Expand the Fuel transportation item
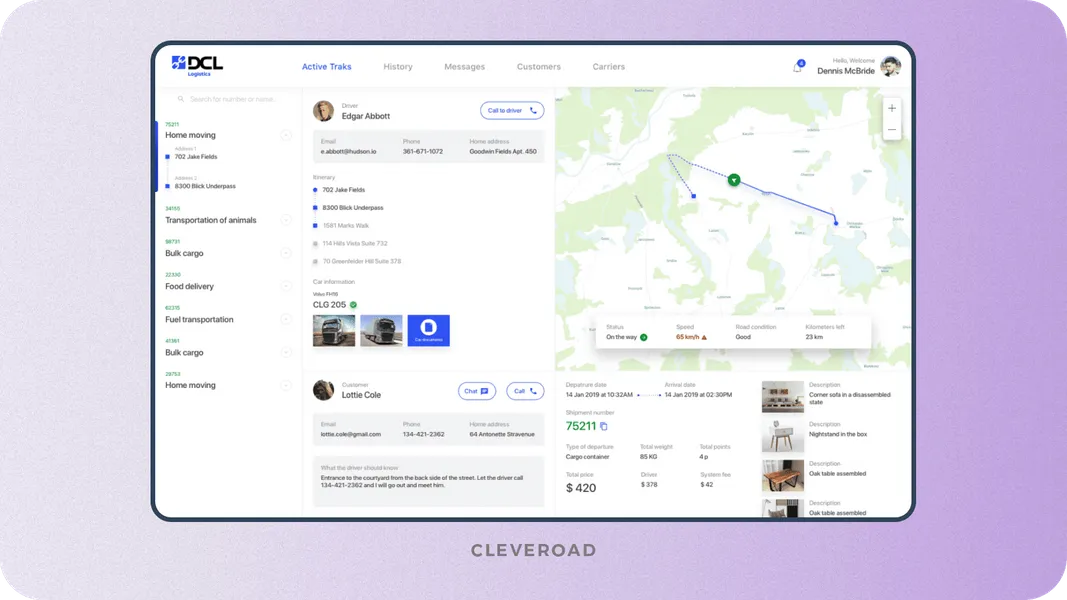This screenshot has width=1067, height=600. point(286,319)
